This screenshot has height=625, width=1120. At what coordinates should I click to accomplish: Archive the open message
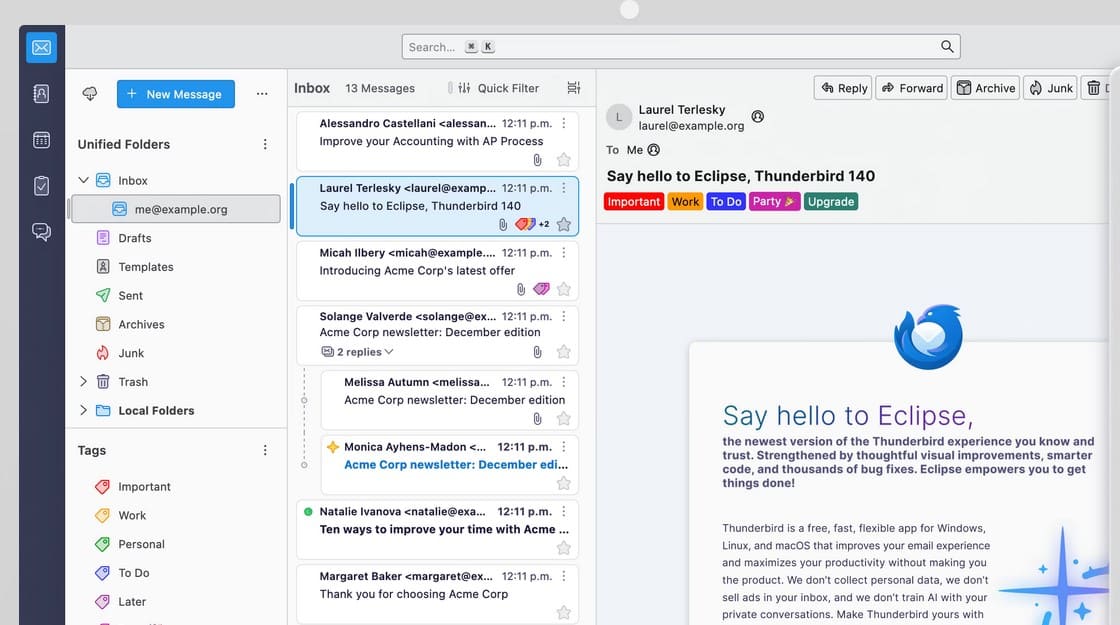tap(985, 88)
